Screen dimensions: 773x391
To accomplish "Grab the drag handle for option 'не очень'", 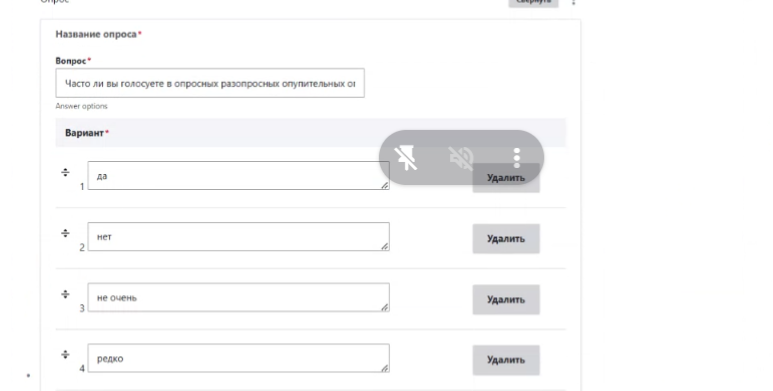I will [x=65, y=294].
